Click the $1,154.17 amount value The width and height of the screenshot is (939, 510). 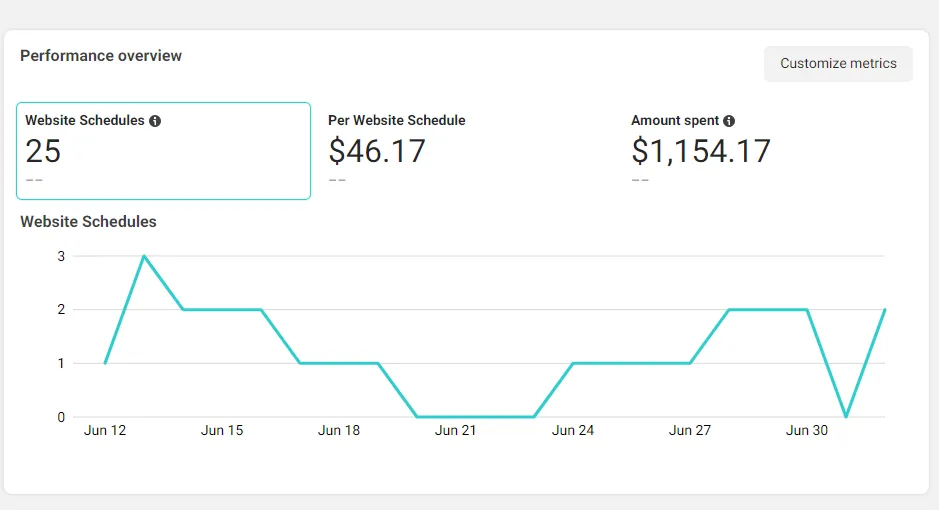point(701,151)
